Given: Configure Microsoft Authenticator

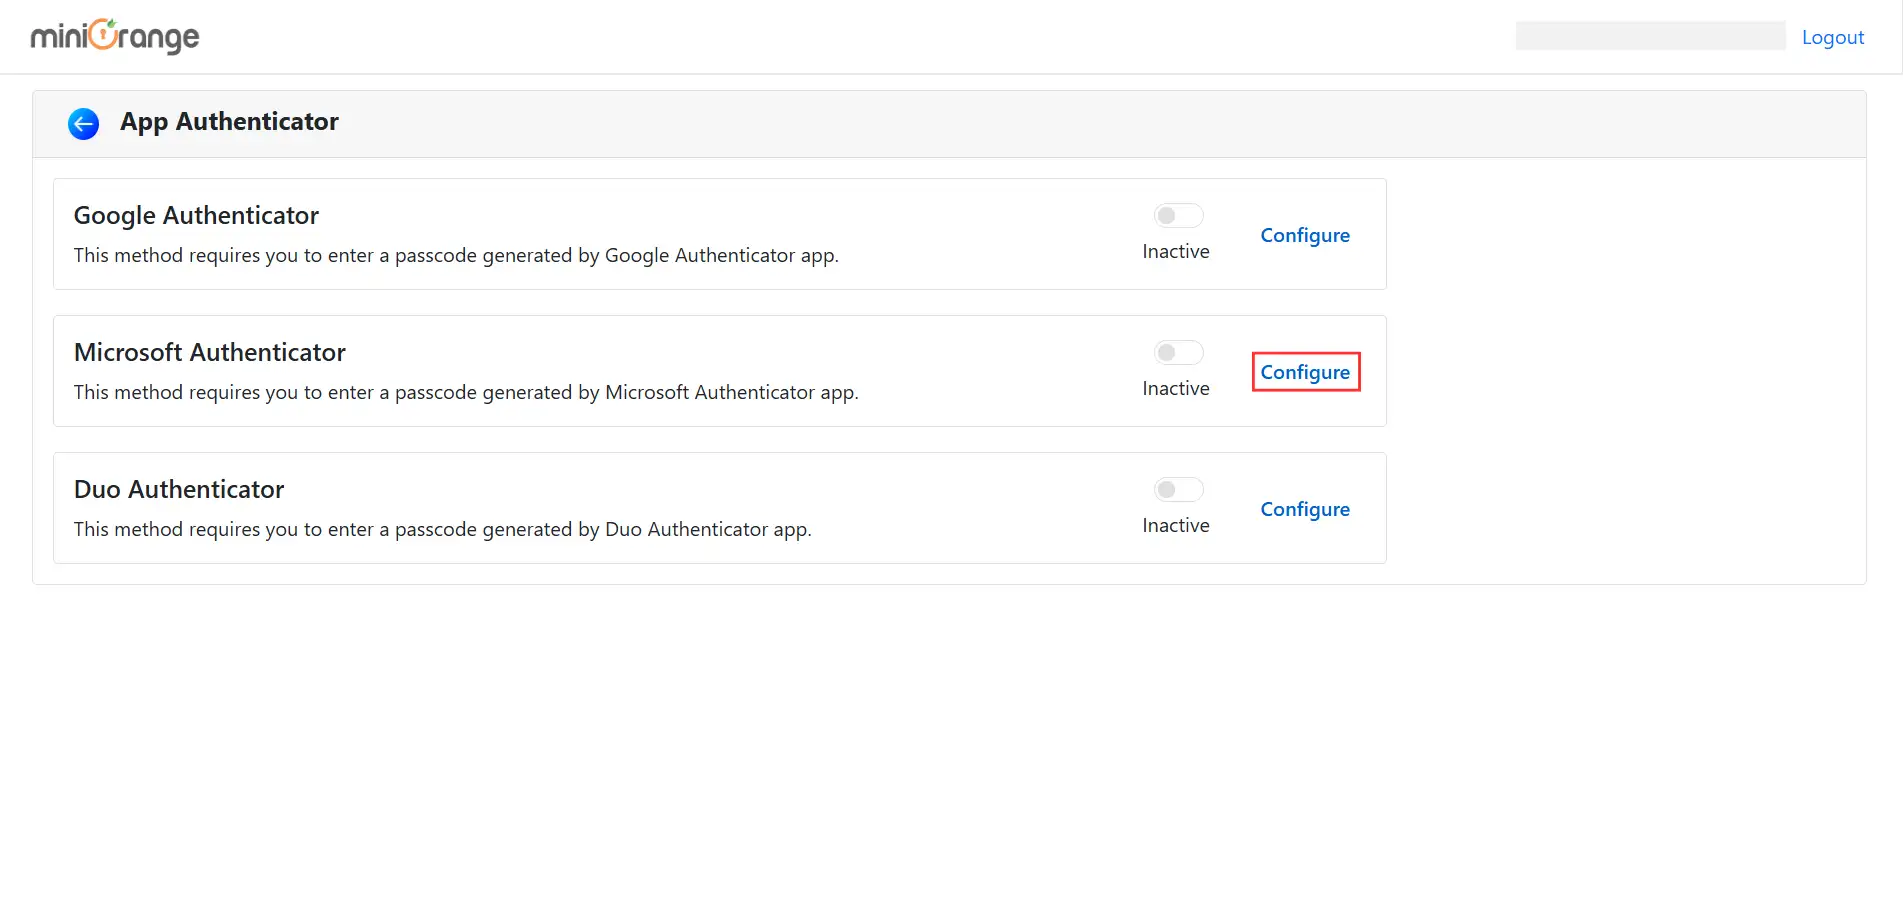Looking at the screenshot, I should (x=1305, y=372).
